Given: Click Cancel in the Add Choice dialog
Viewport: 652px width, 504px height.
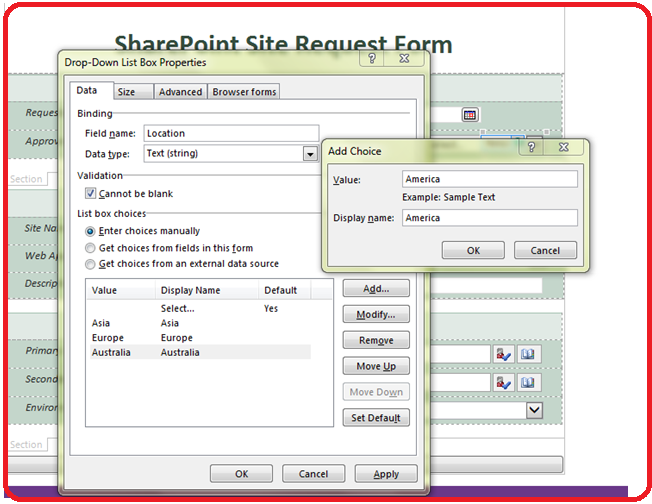Looking at the screenshot, I should [x=545, y=250].
